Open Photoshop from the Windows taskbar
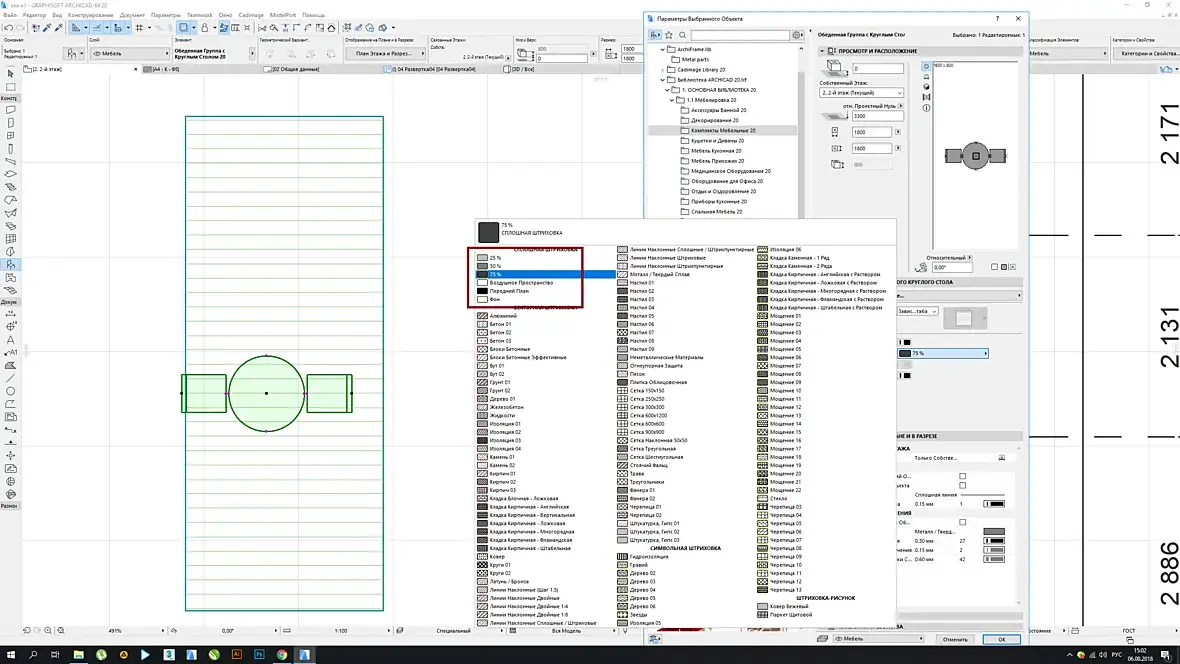 click(258, 654)
